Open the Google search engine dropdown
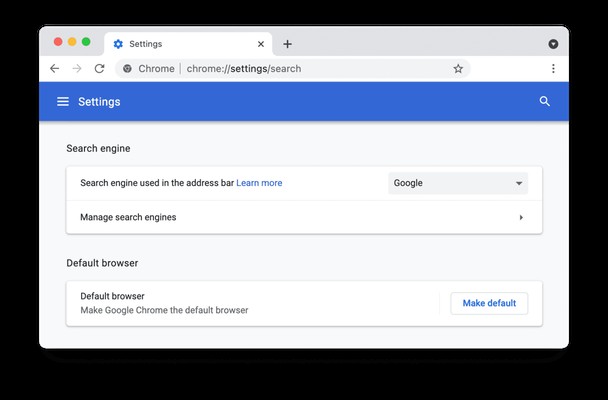 [x=458, y=183]
